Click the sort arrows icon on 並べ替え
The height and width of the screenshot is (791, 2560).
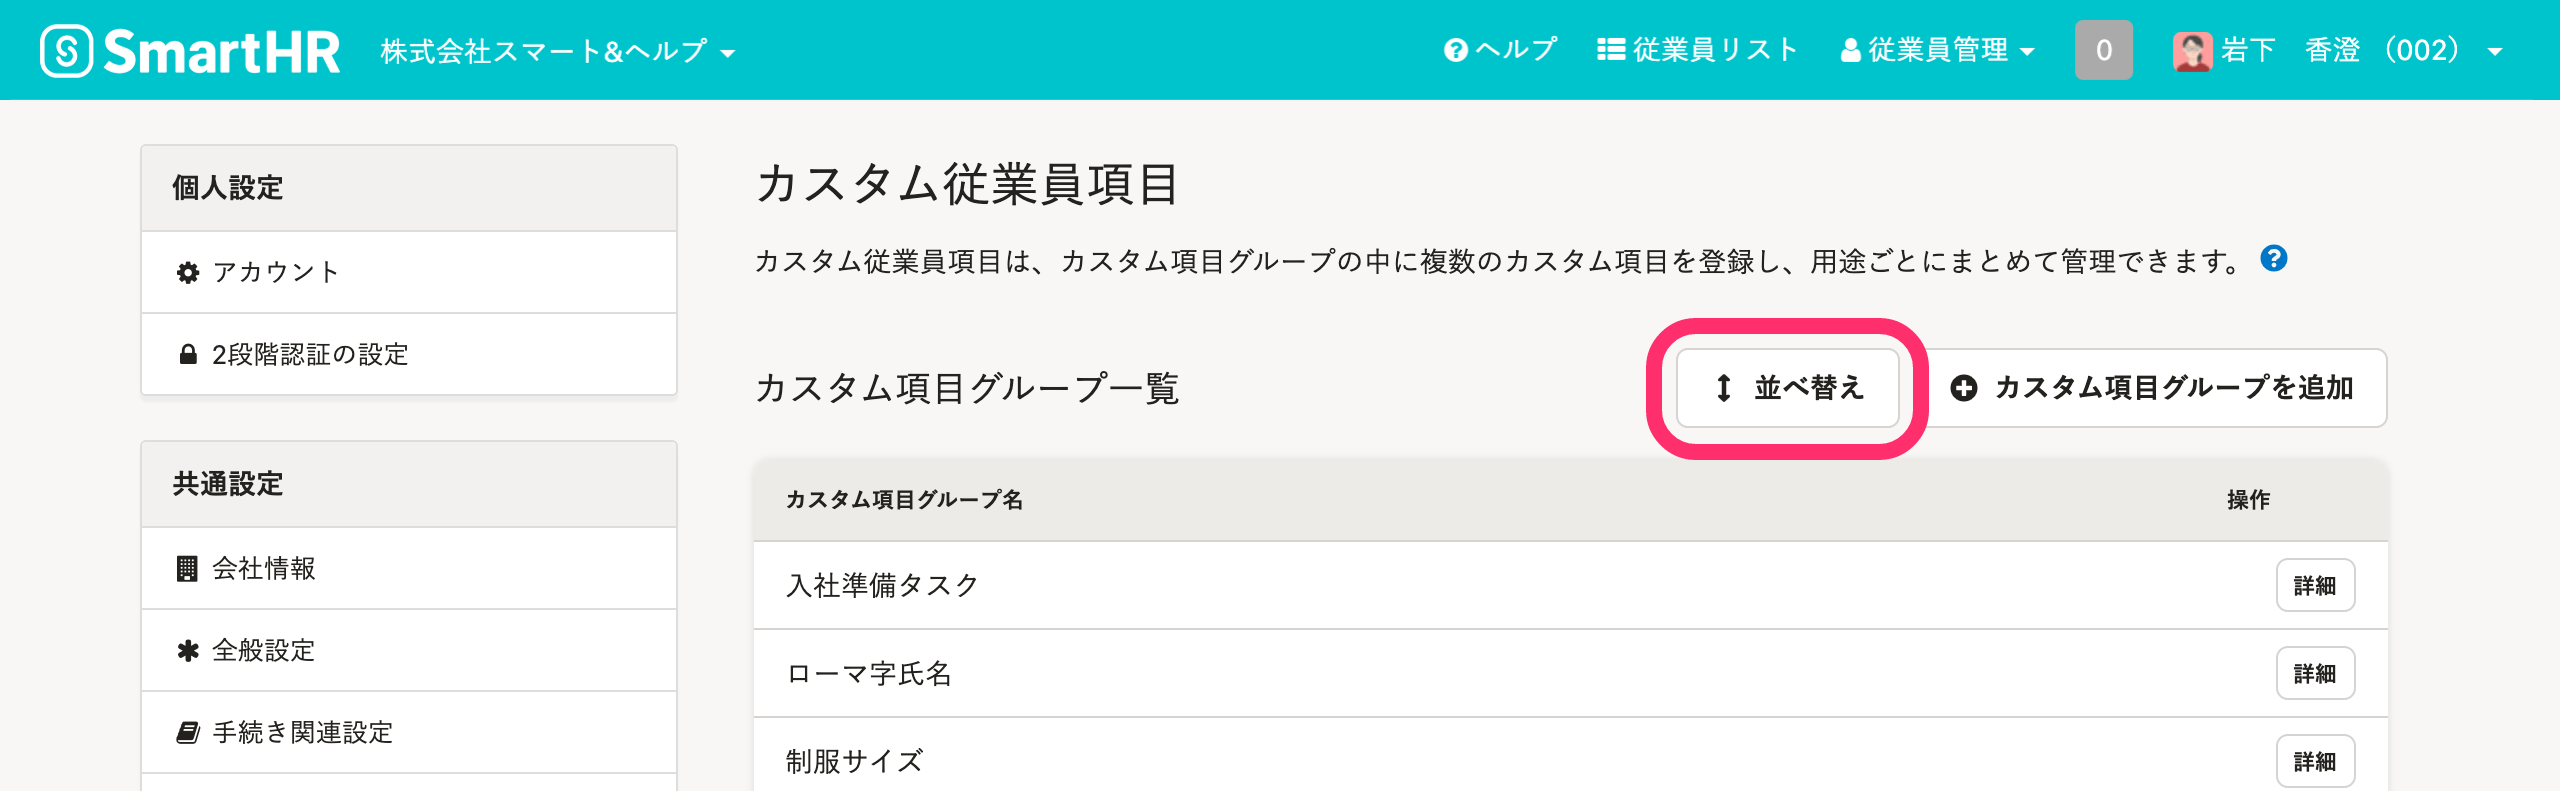click(1724, 388)
